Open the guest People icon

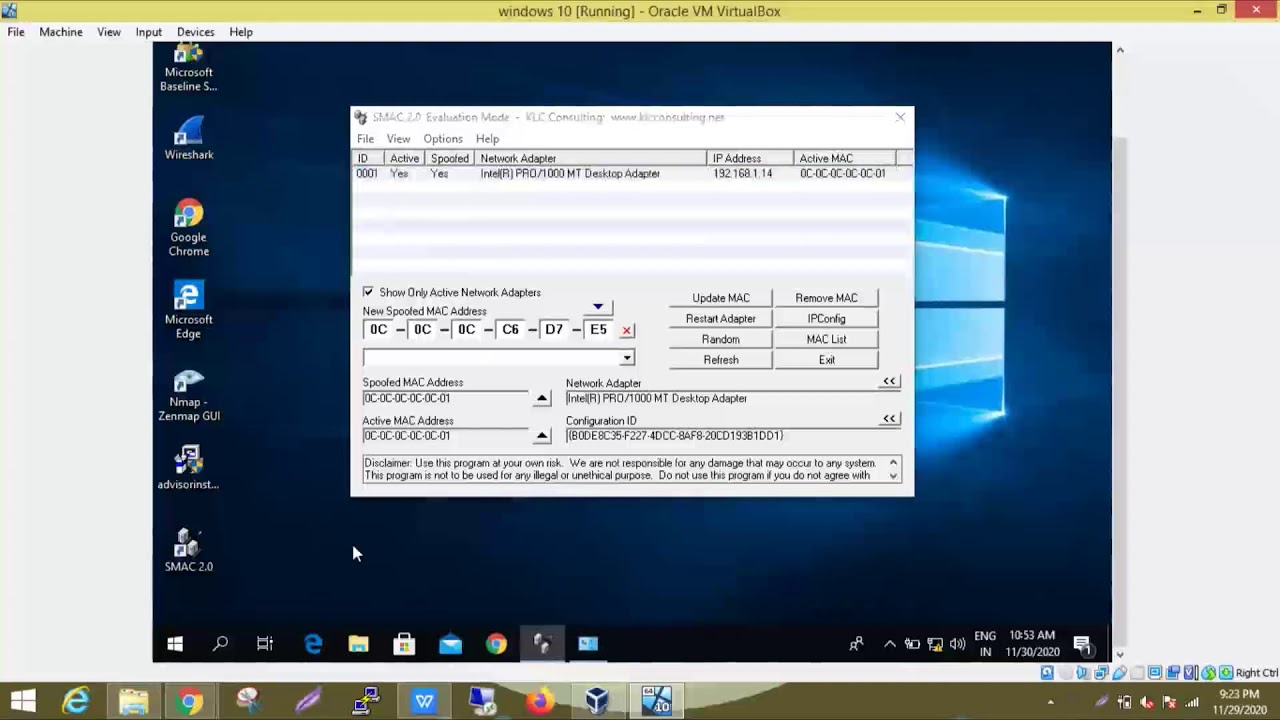click(856, 644)
